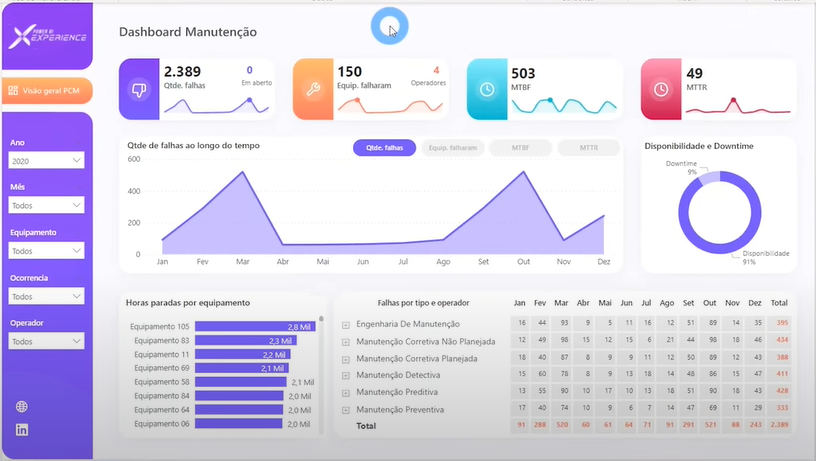Screen dimensions: 816x461
Task: Open the LinkedIn icon in sidebar
Action: pos(22,430)
